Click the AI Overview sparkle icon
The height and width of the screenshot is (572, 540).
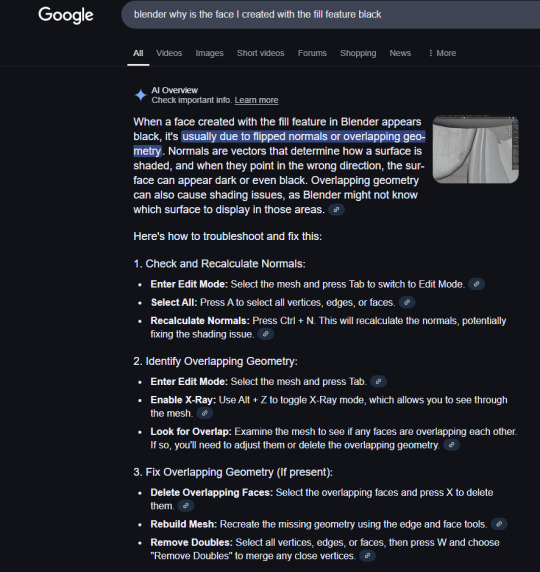click(140, 95)
